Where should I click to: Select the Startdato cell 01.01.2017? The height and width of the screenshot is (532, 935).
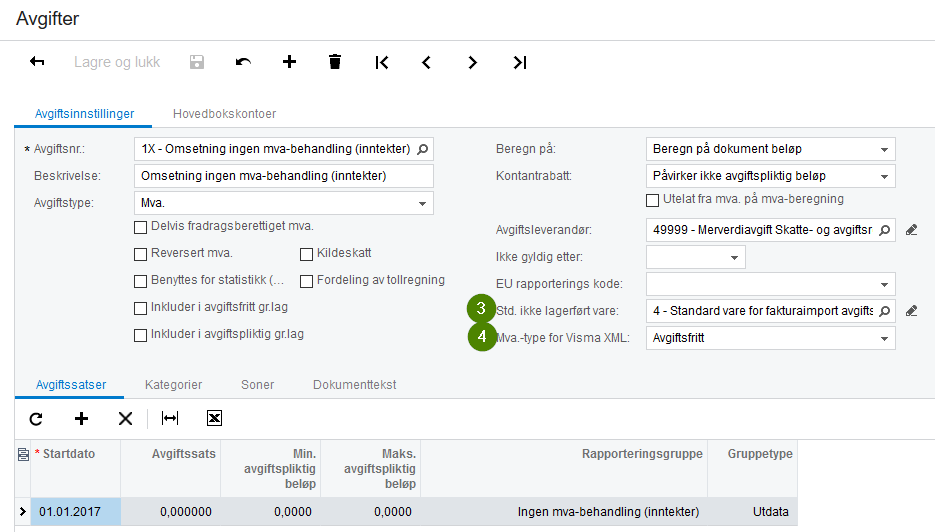(75, 512)
